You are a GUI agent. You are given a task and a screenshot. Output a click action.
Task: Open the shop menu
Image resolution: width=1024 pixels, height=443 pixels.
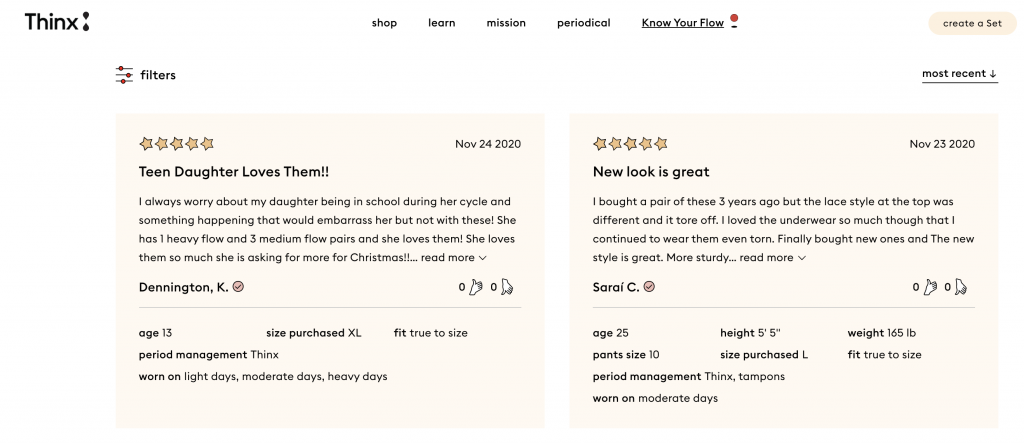pyautogui.click(x=384, y=23)
